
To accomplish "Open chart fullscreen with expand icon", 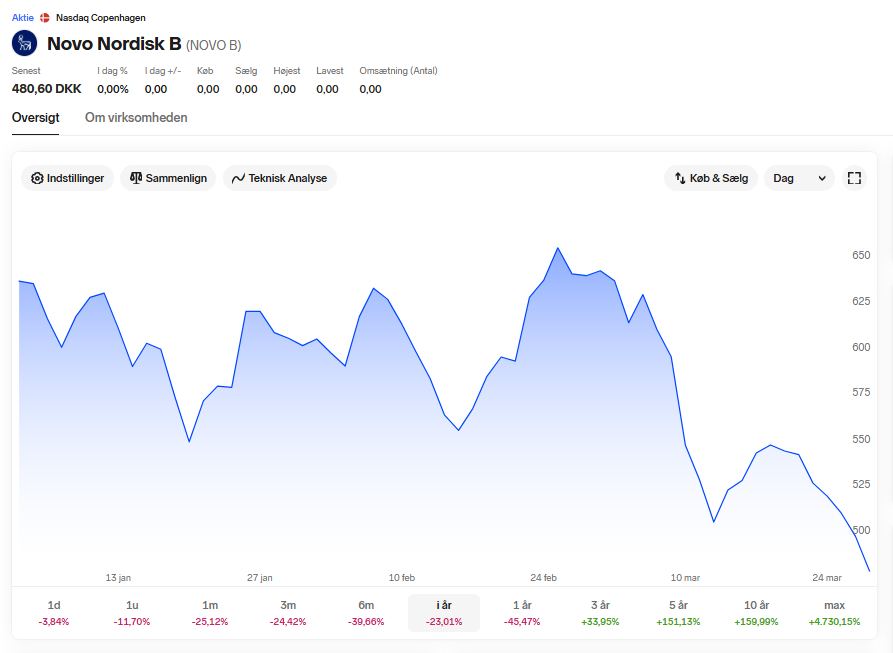I will (854, 178).
